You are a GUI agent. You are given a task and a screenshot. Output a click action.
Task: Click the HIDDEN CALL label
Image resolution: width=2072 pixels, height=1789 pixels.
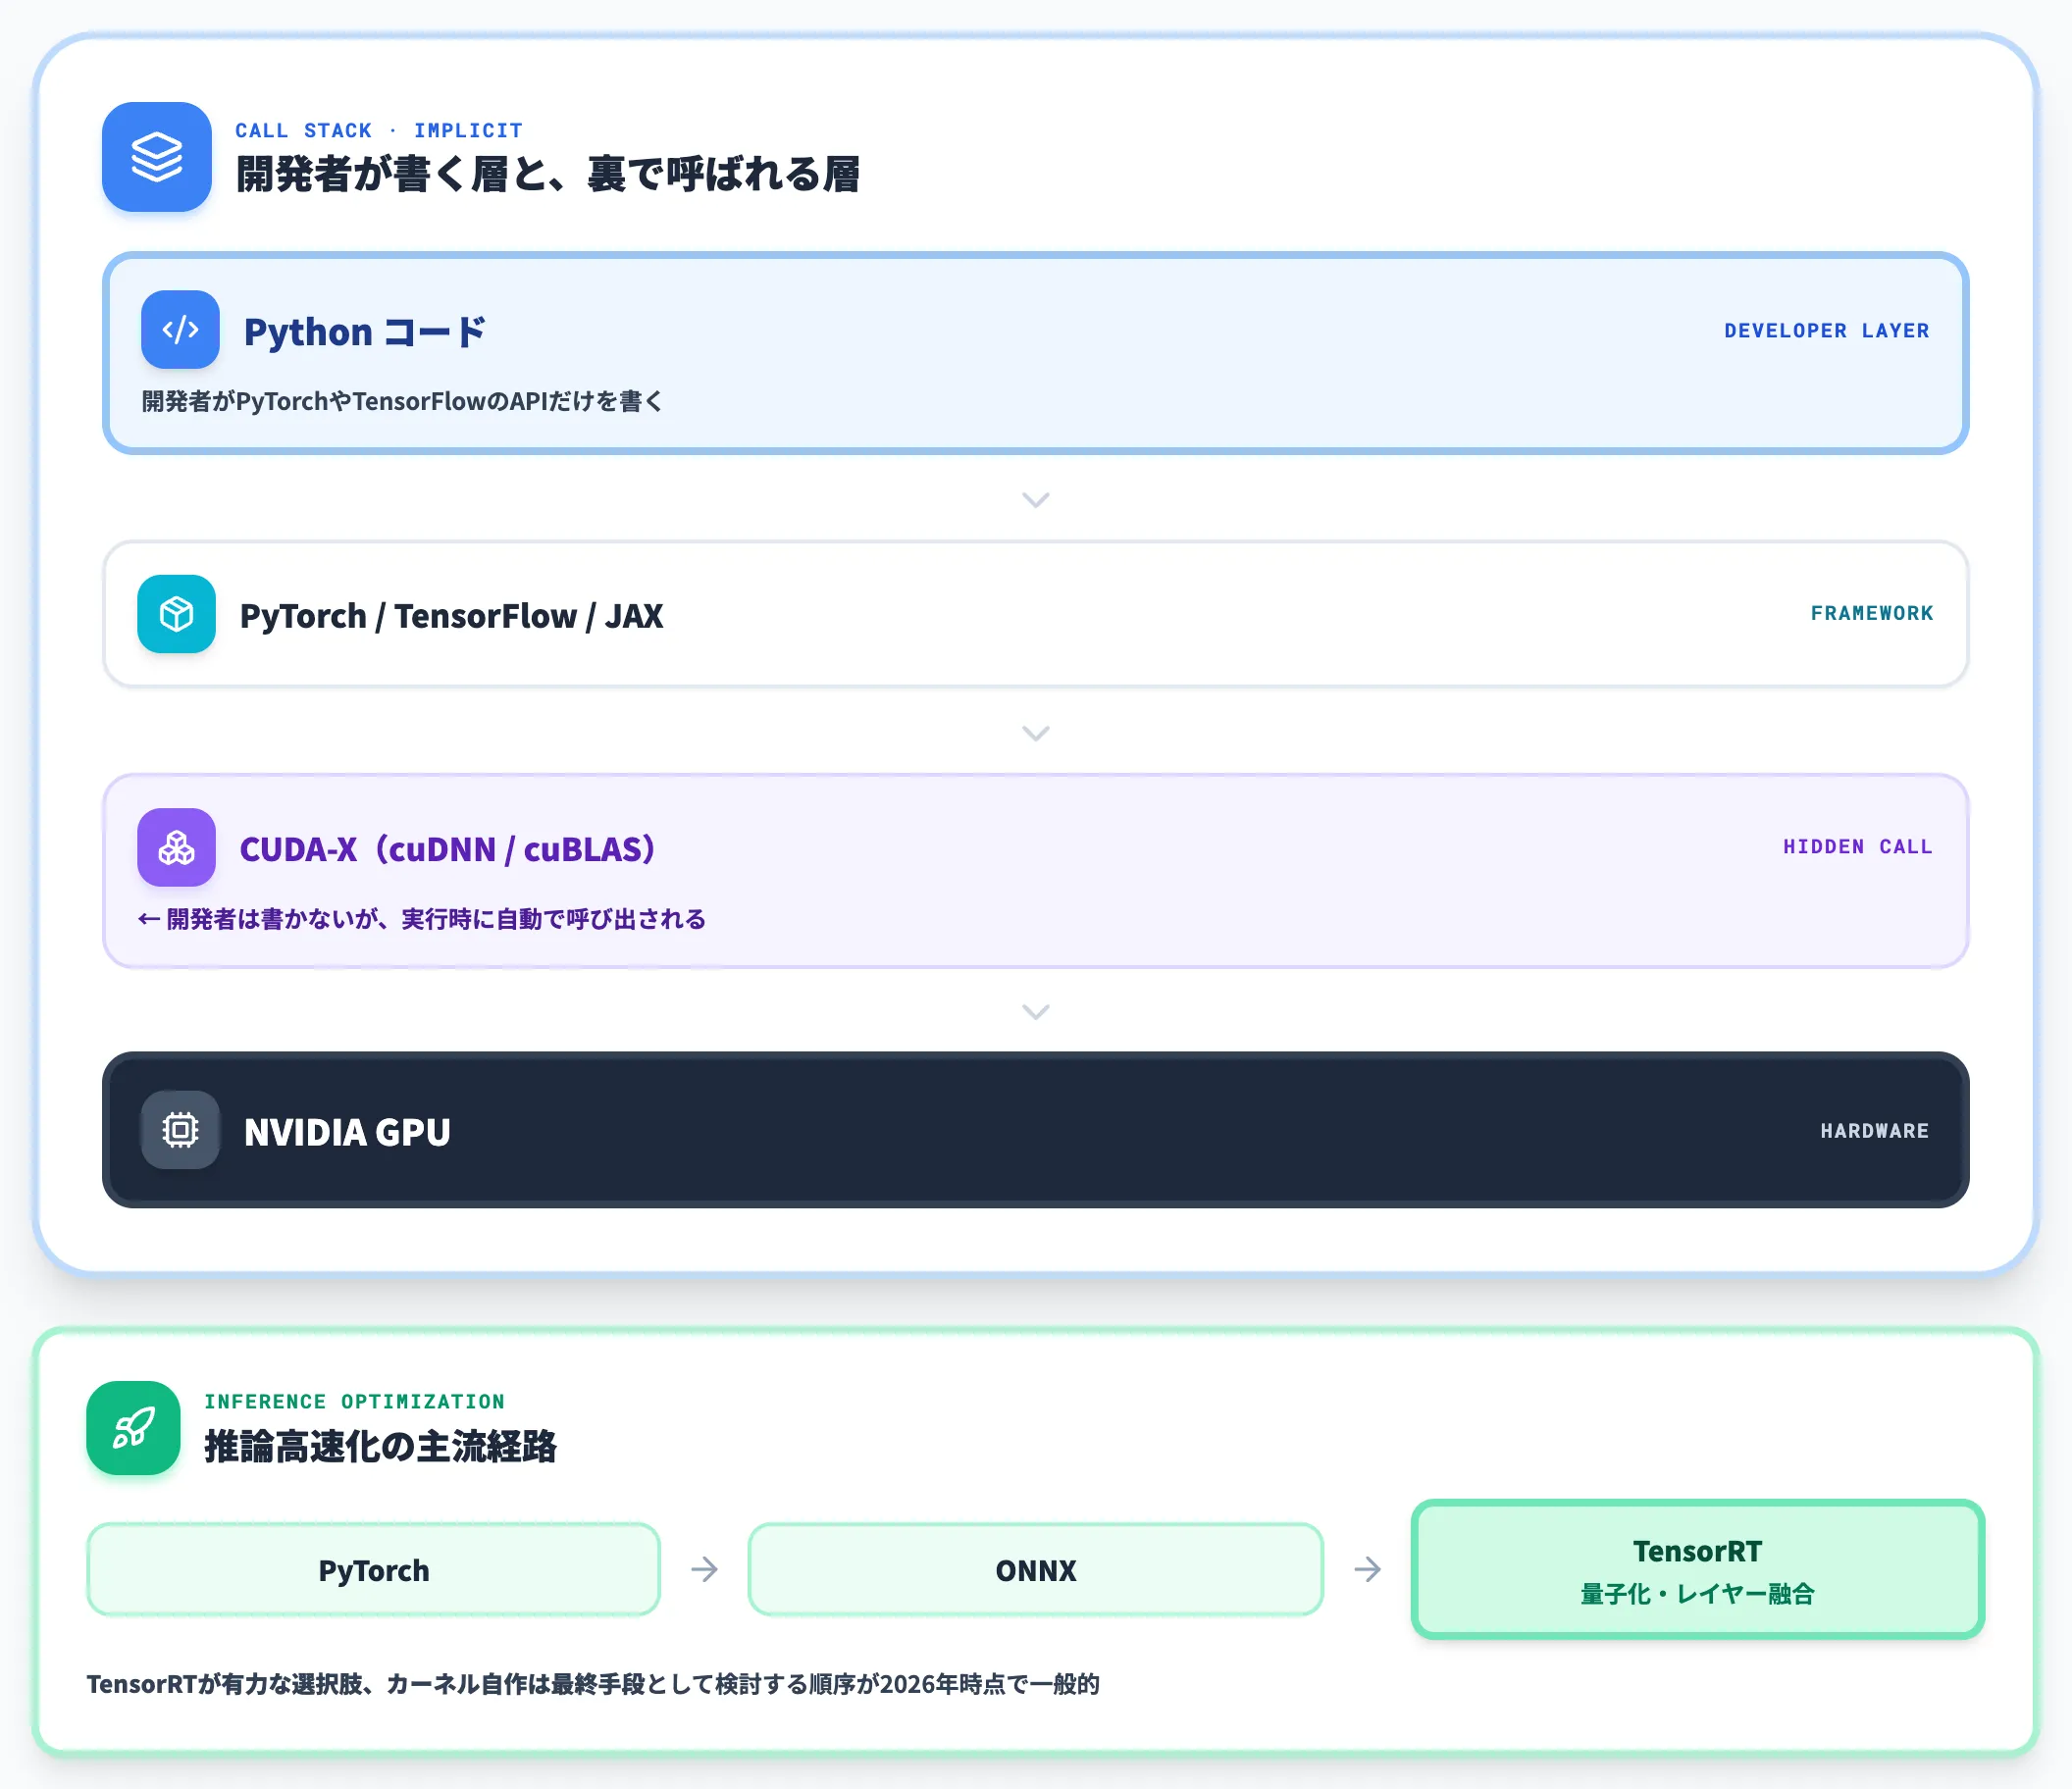[x=1857, y=847]
